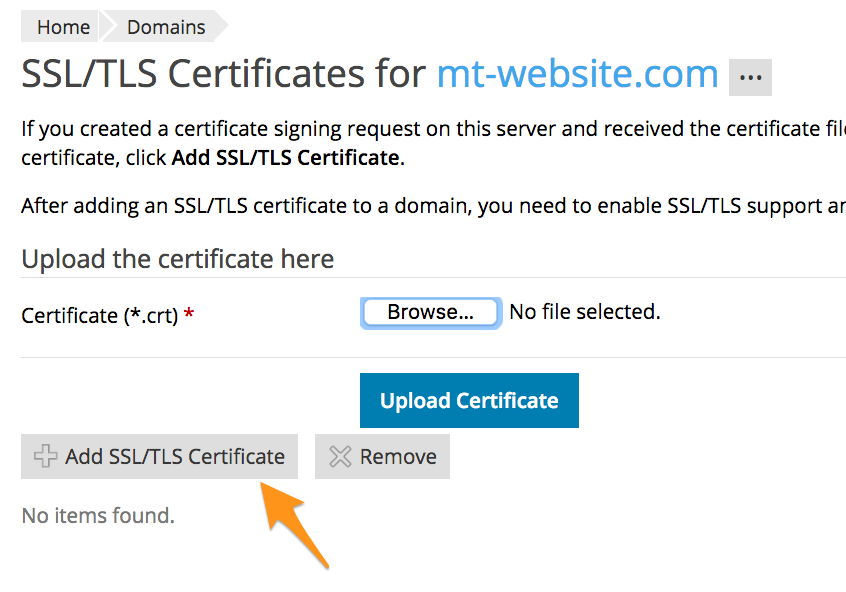This screenshot has width=846, height=592.
Task: Click the Remove button
Action: point(382,456)
